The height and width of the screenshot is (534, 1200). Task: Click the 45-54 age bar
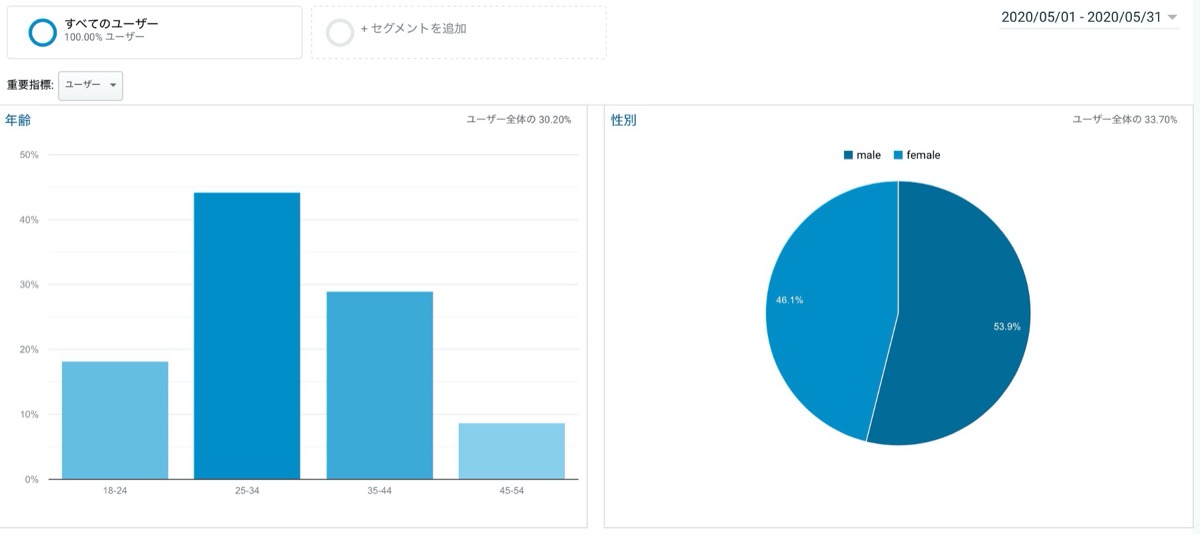(512, 451)
